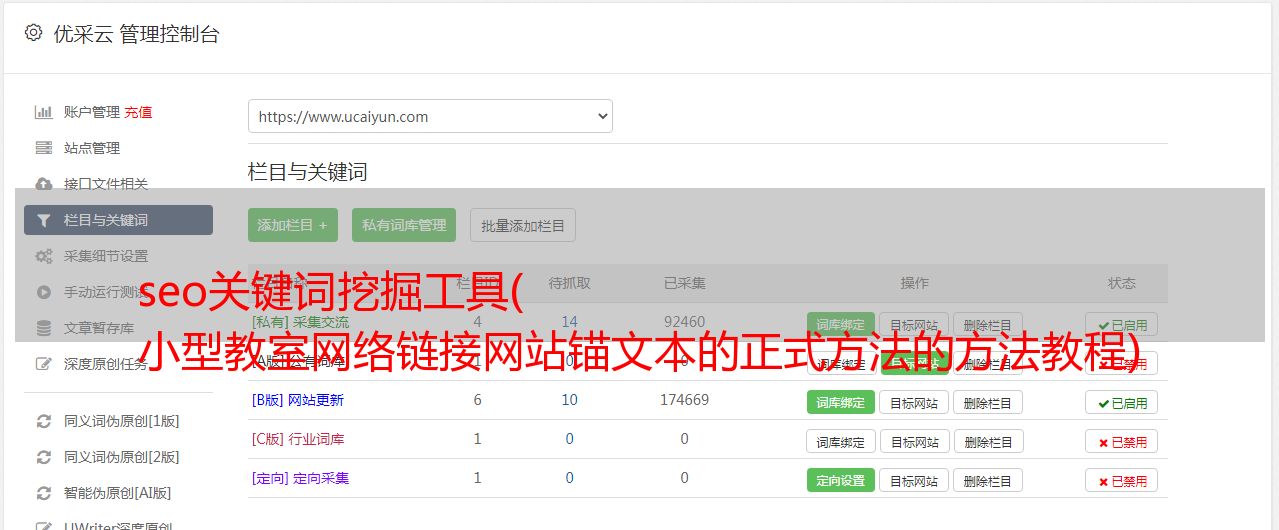1279x530 pixels.
Task: Click the bar chart icon next to 账户管理
Action: tap(43, 112)
